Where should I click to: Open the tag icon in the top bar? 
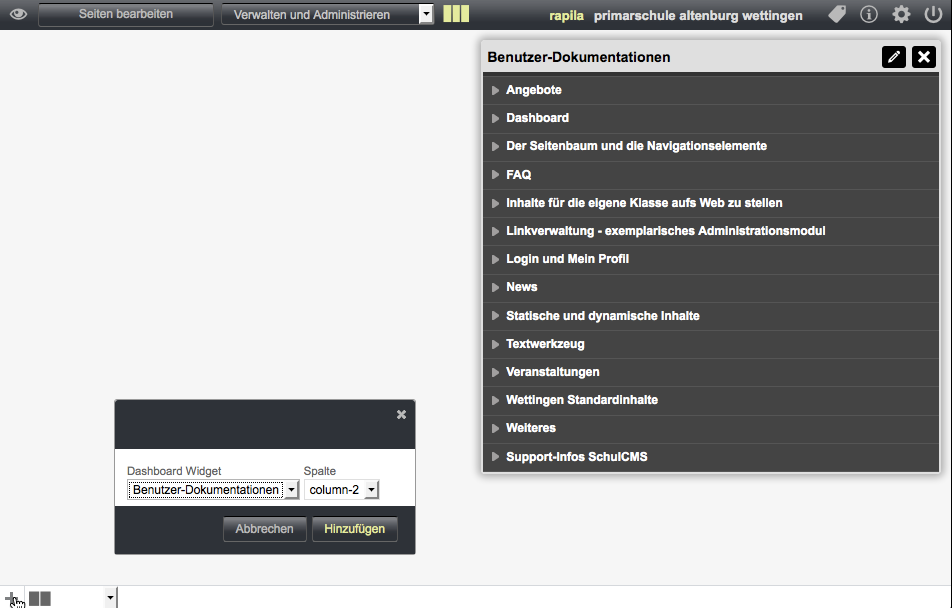point(837,14)
